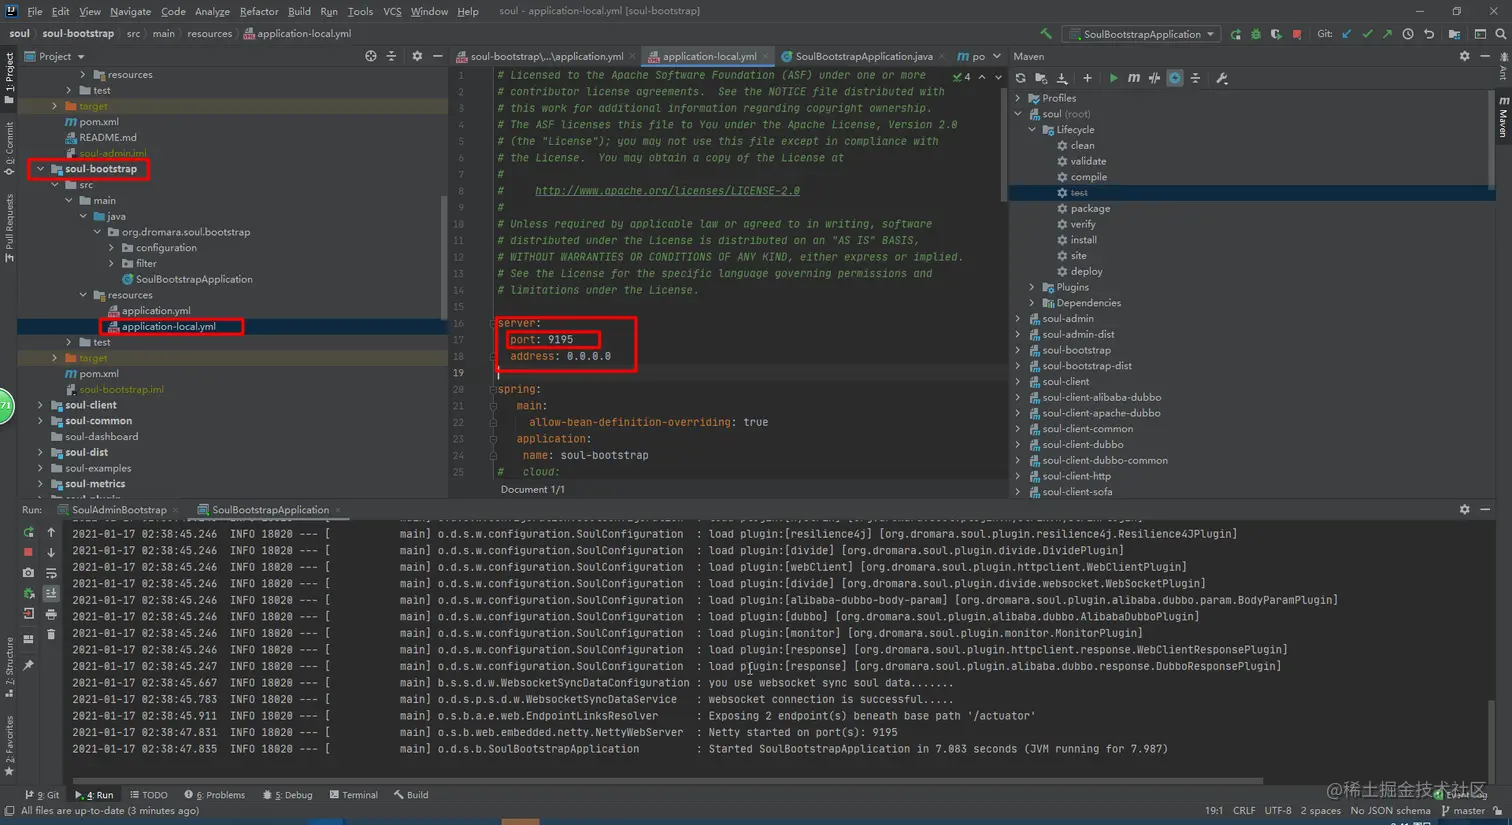1512x825 pixels.
Task: Click the master Git branch in status bar
Action: 1463,811
